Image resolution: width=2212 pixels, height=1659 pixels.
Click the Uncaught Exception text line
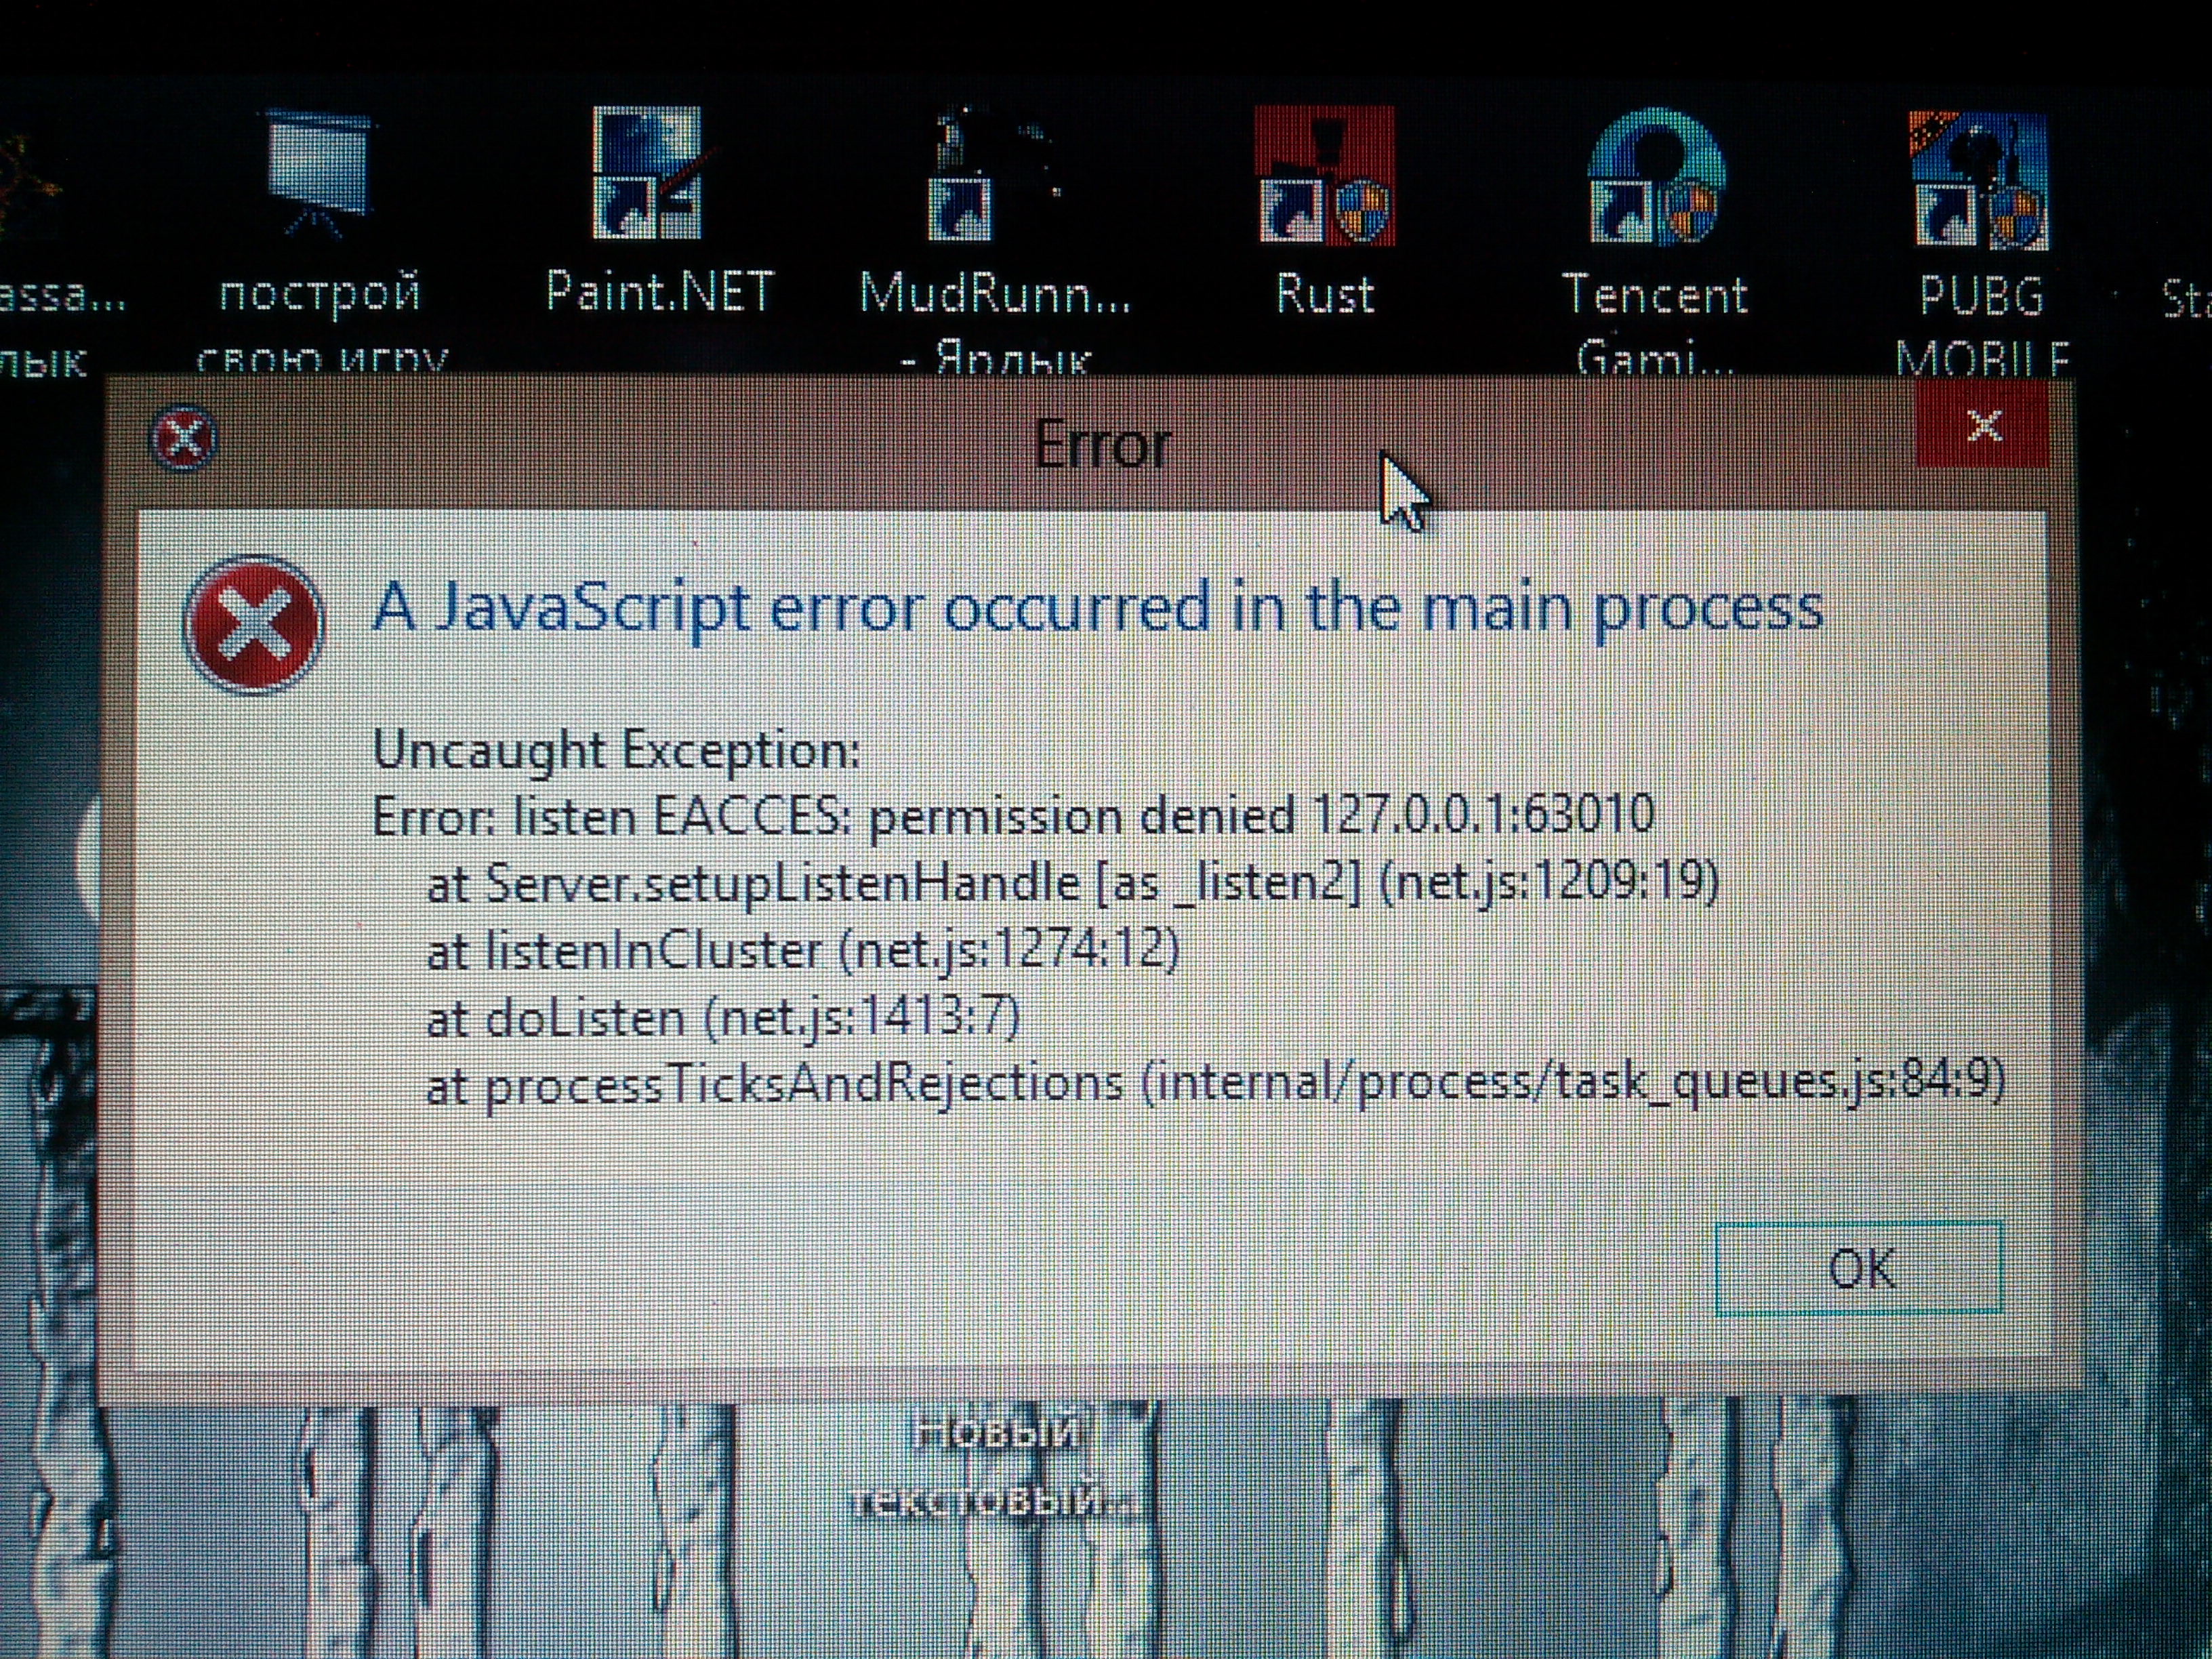pos(616,750)
